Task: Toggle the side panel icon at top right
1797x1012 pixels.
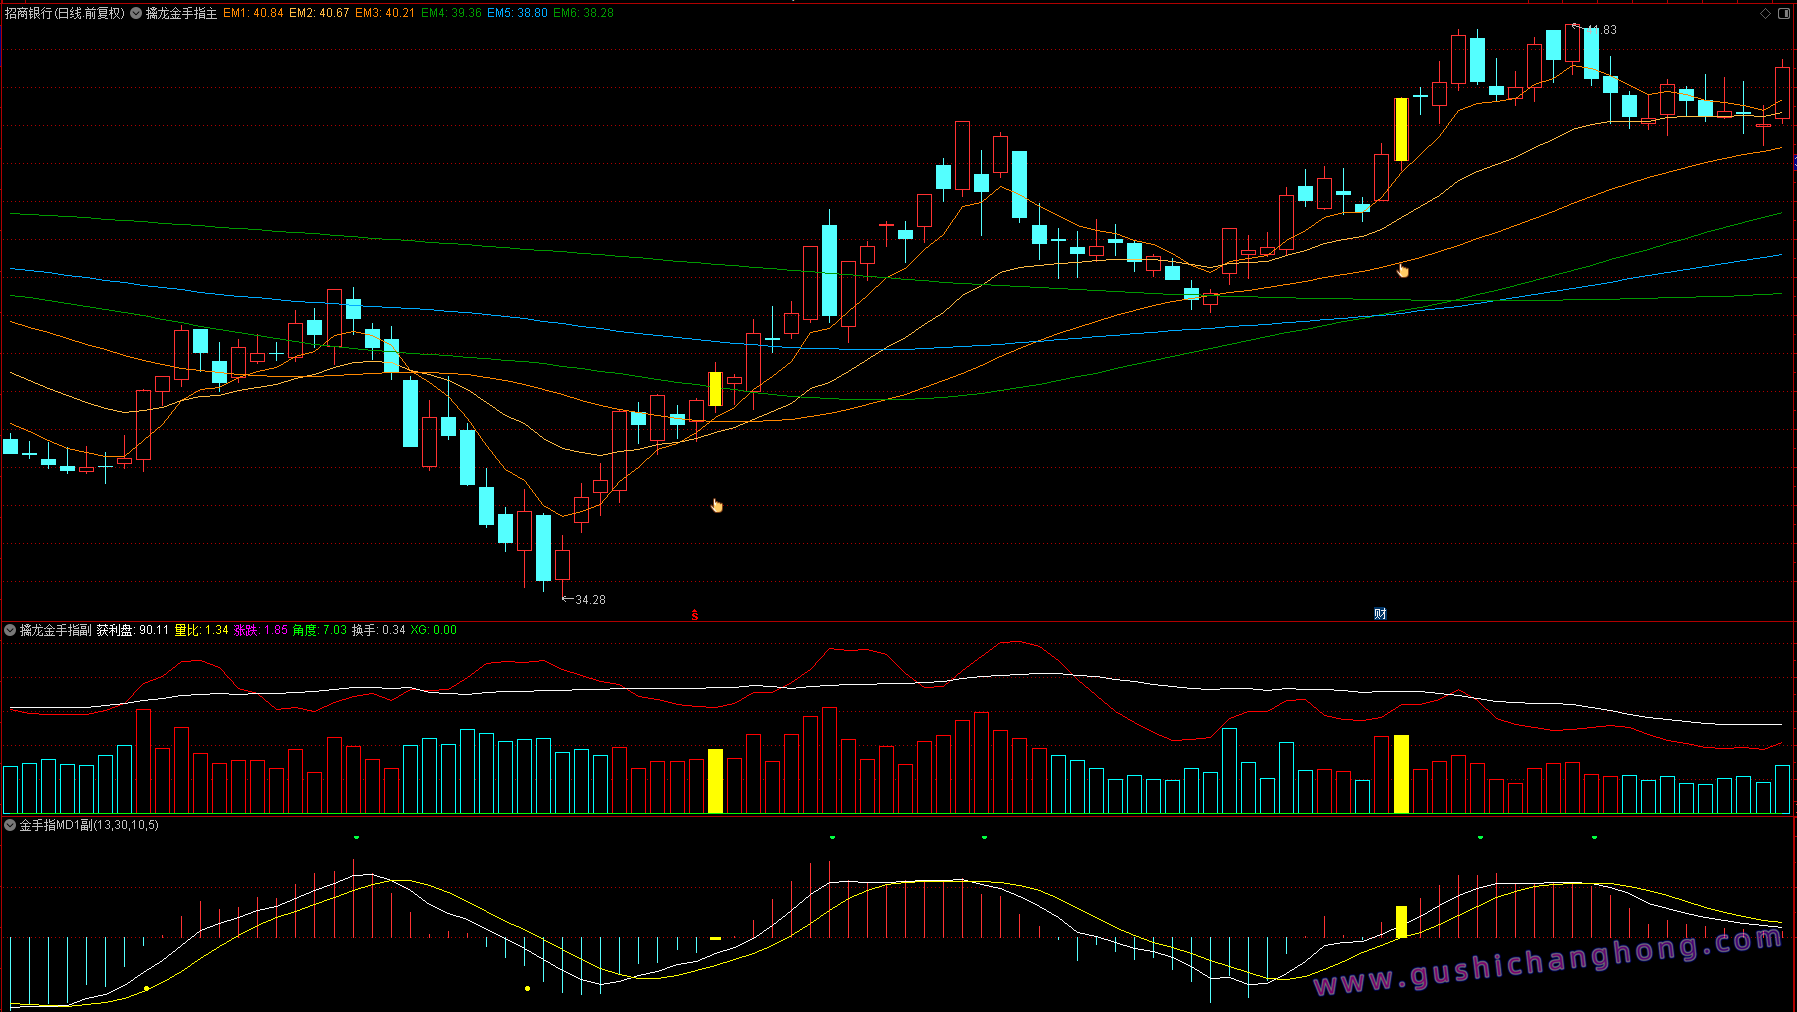Action: tap(1784, 13)
